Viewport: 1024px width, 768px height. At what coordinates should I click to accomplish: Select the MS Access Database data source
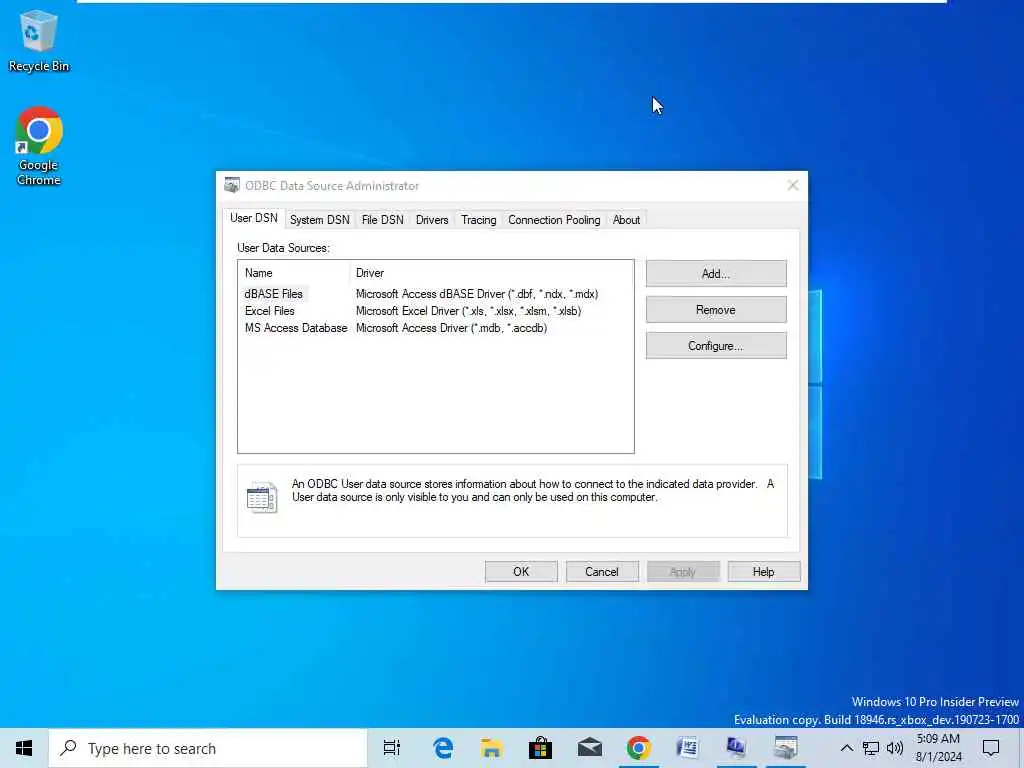click(x=296, y=328)
